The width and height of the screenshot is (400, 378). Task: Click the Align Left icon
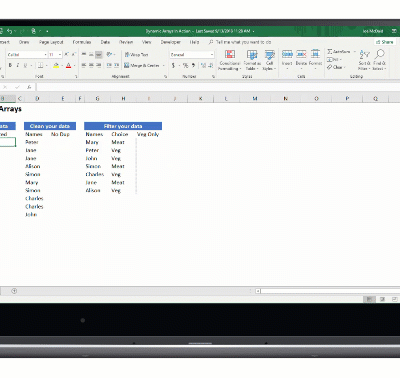tap(84, 65)
